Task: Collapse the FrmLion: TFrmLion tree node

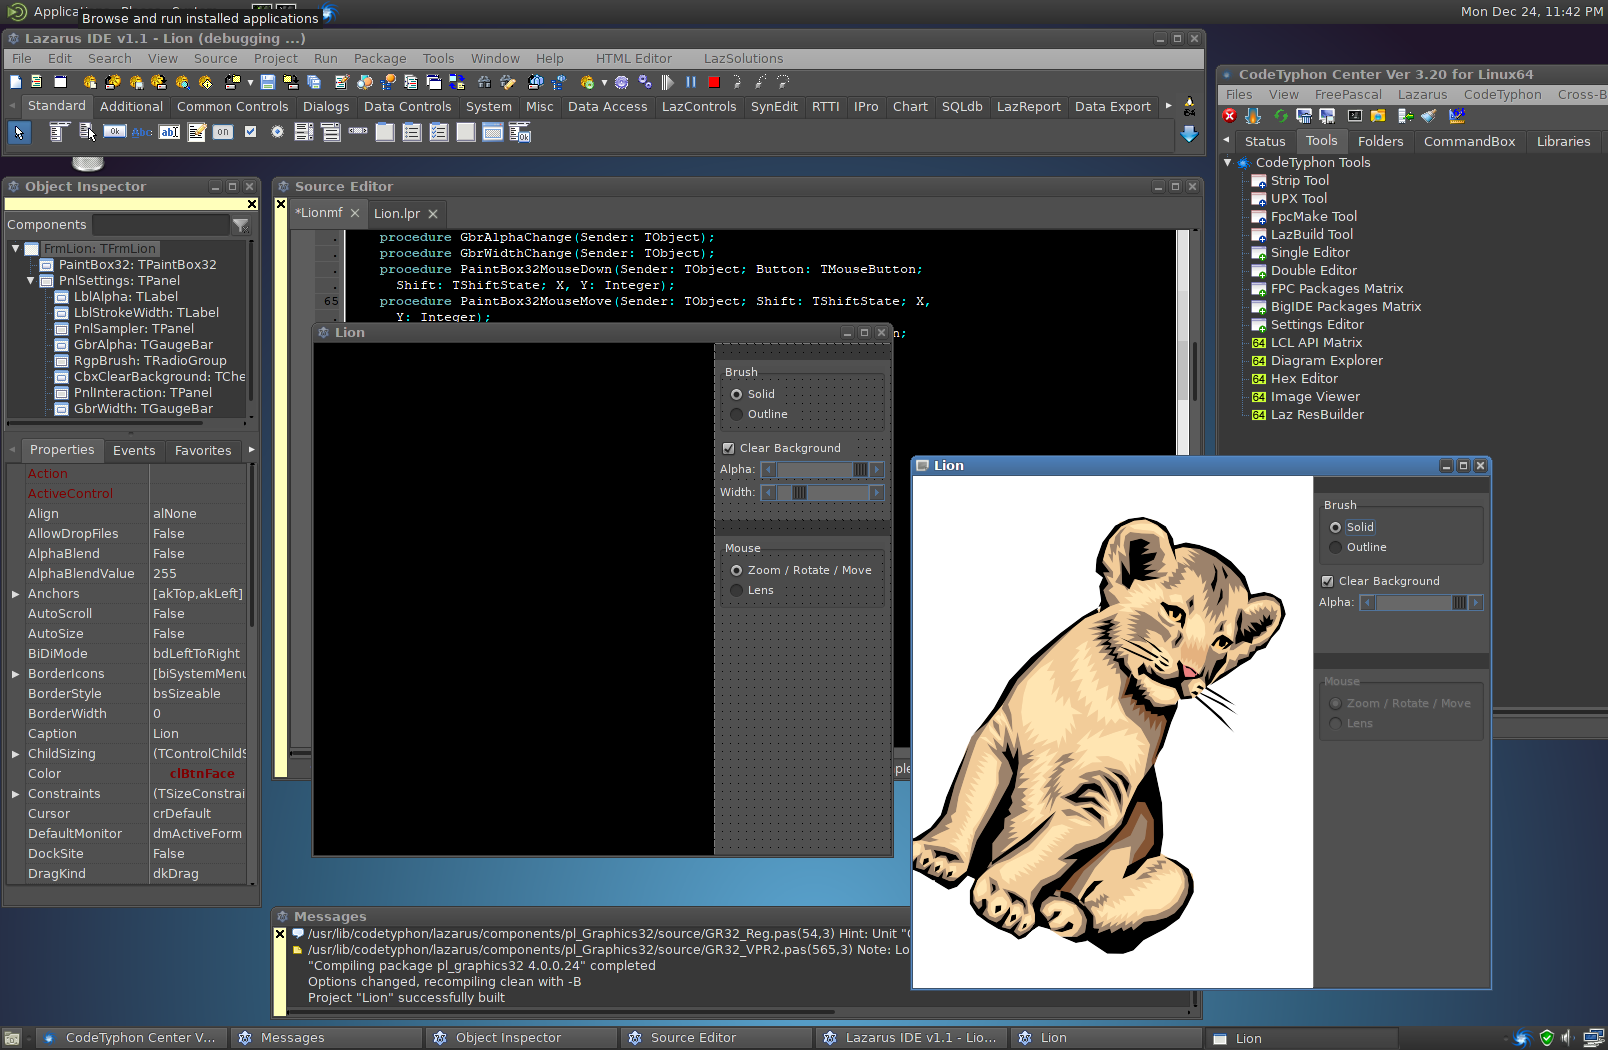Action: 16,248
